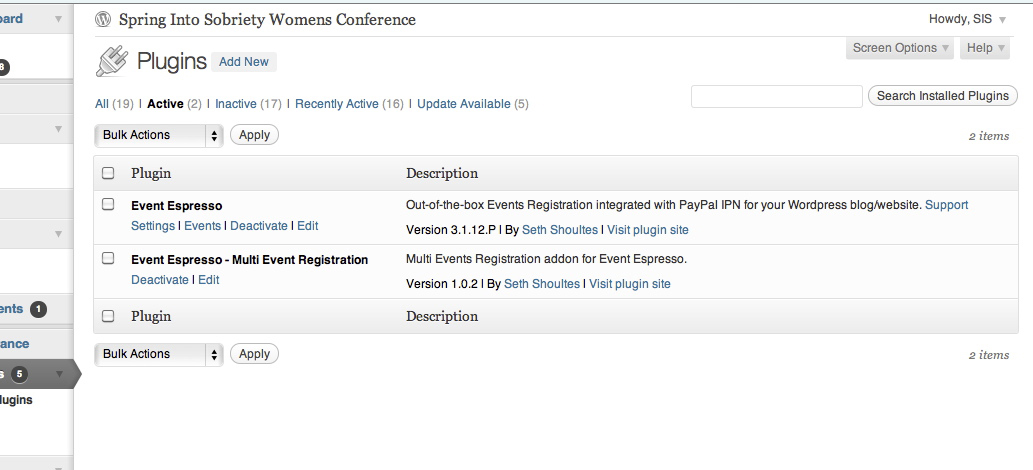Click the Add New plugin button

click(x=244, y=61)
